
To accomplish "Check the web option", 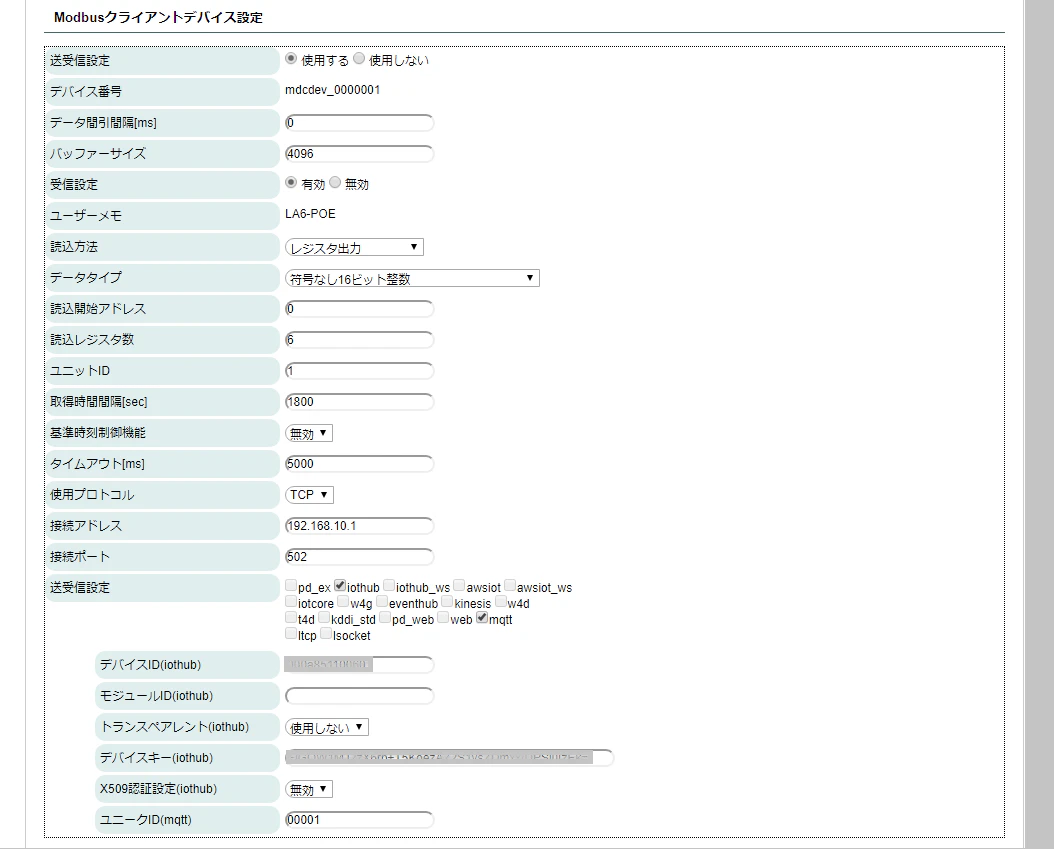I will click(x=443, y=618).
